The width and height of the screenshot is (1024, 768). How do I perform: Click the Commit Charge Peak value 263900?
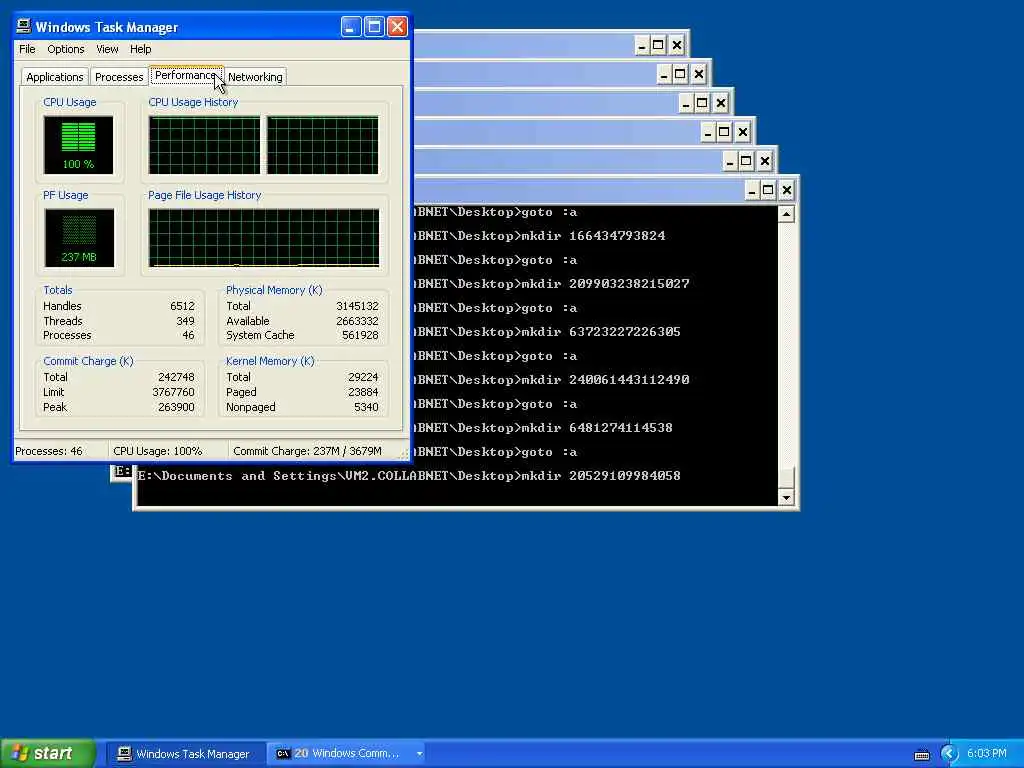tap(176, 408)
